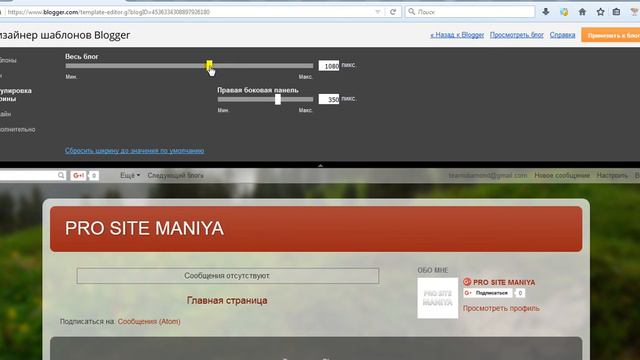Open the Просмотреть блог link
The width and height of the screenshot is (640, 360).
pyautogui.click(x=517, y=35)
